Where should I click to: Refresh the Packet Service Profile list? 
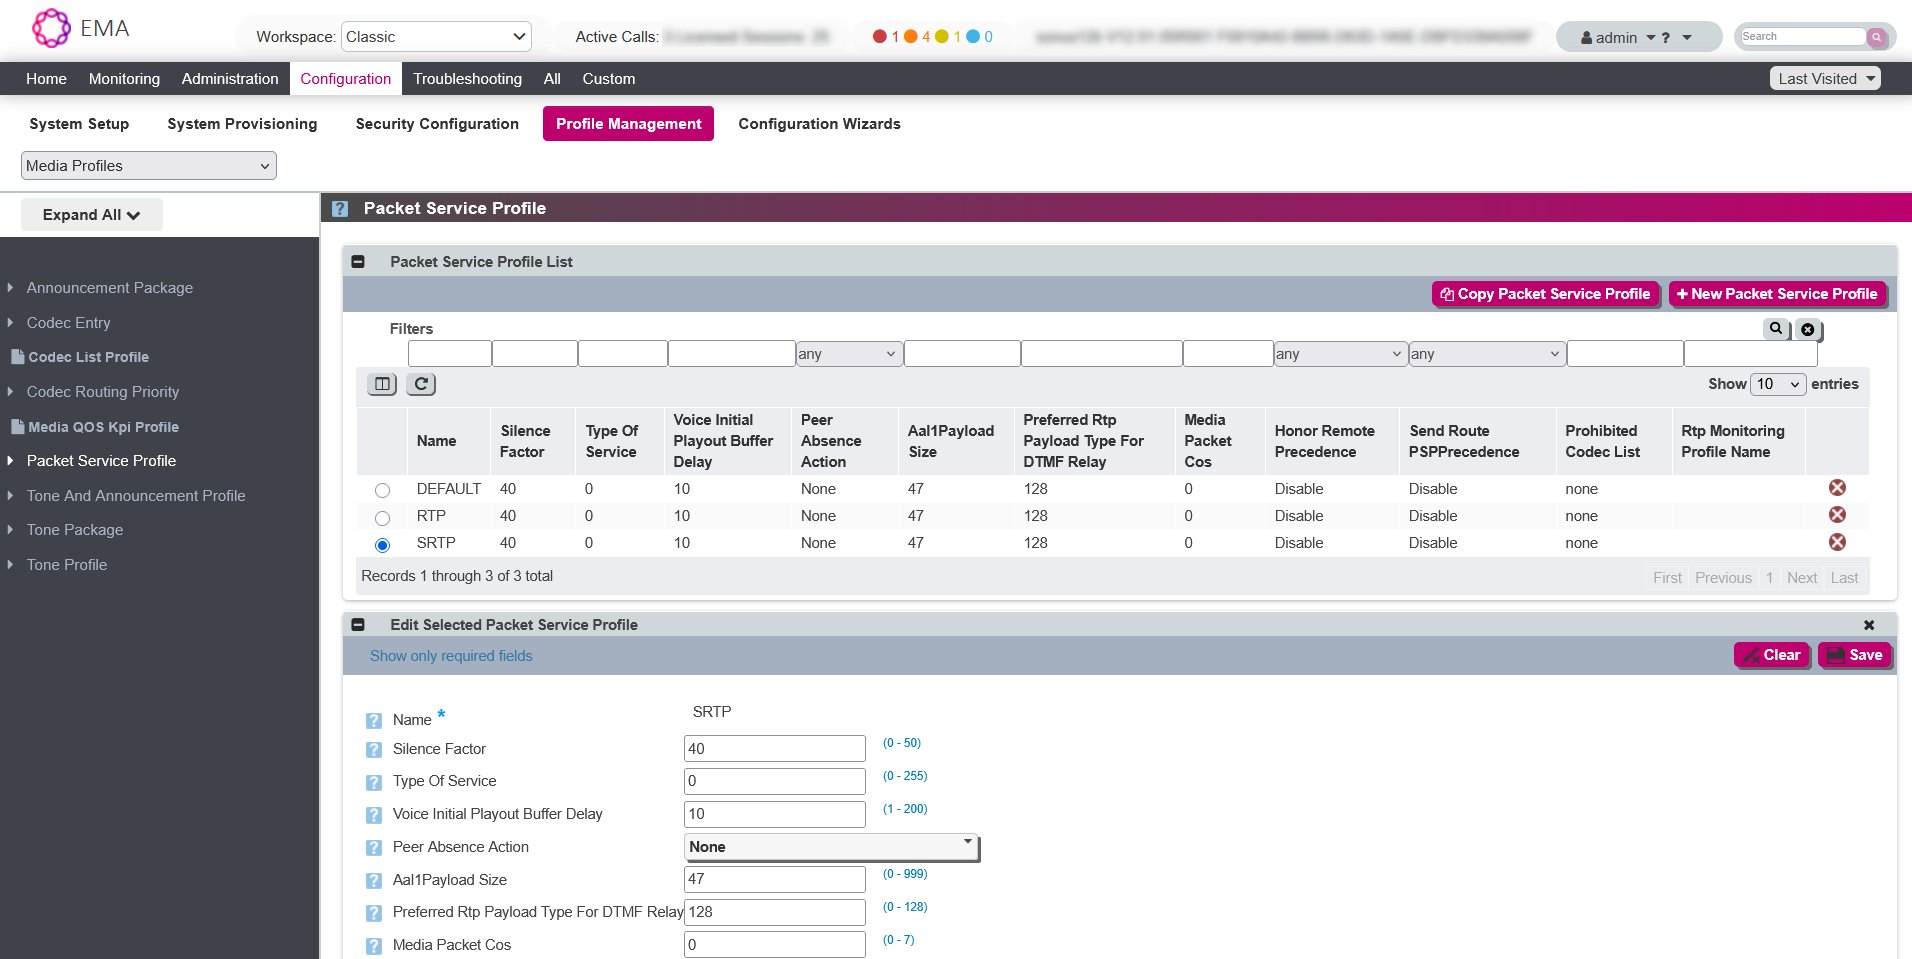[x=421, y=384]
